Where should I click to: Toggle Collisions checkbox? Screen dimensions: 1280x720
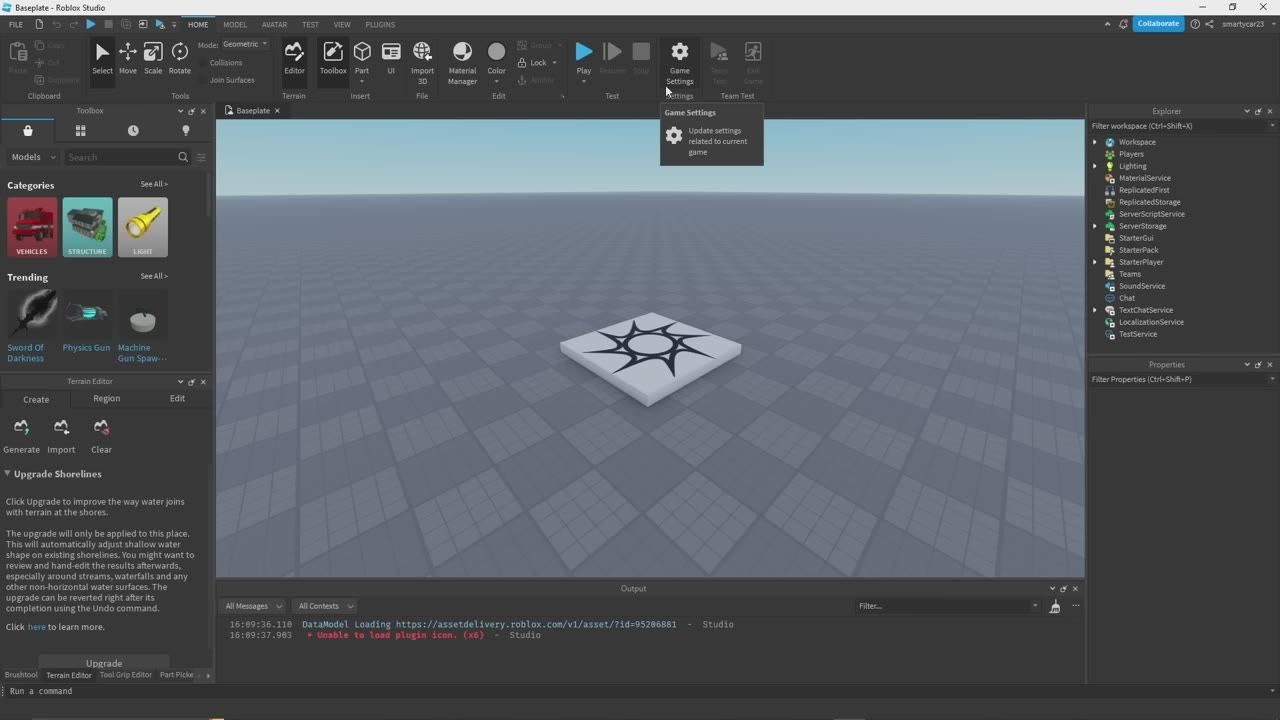coord(219,62)
